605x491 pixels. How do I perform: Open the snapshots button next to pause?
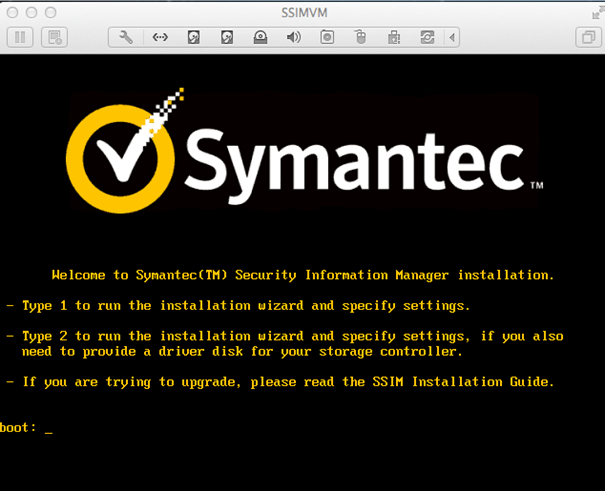coord(54,37)
